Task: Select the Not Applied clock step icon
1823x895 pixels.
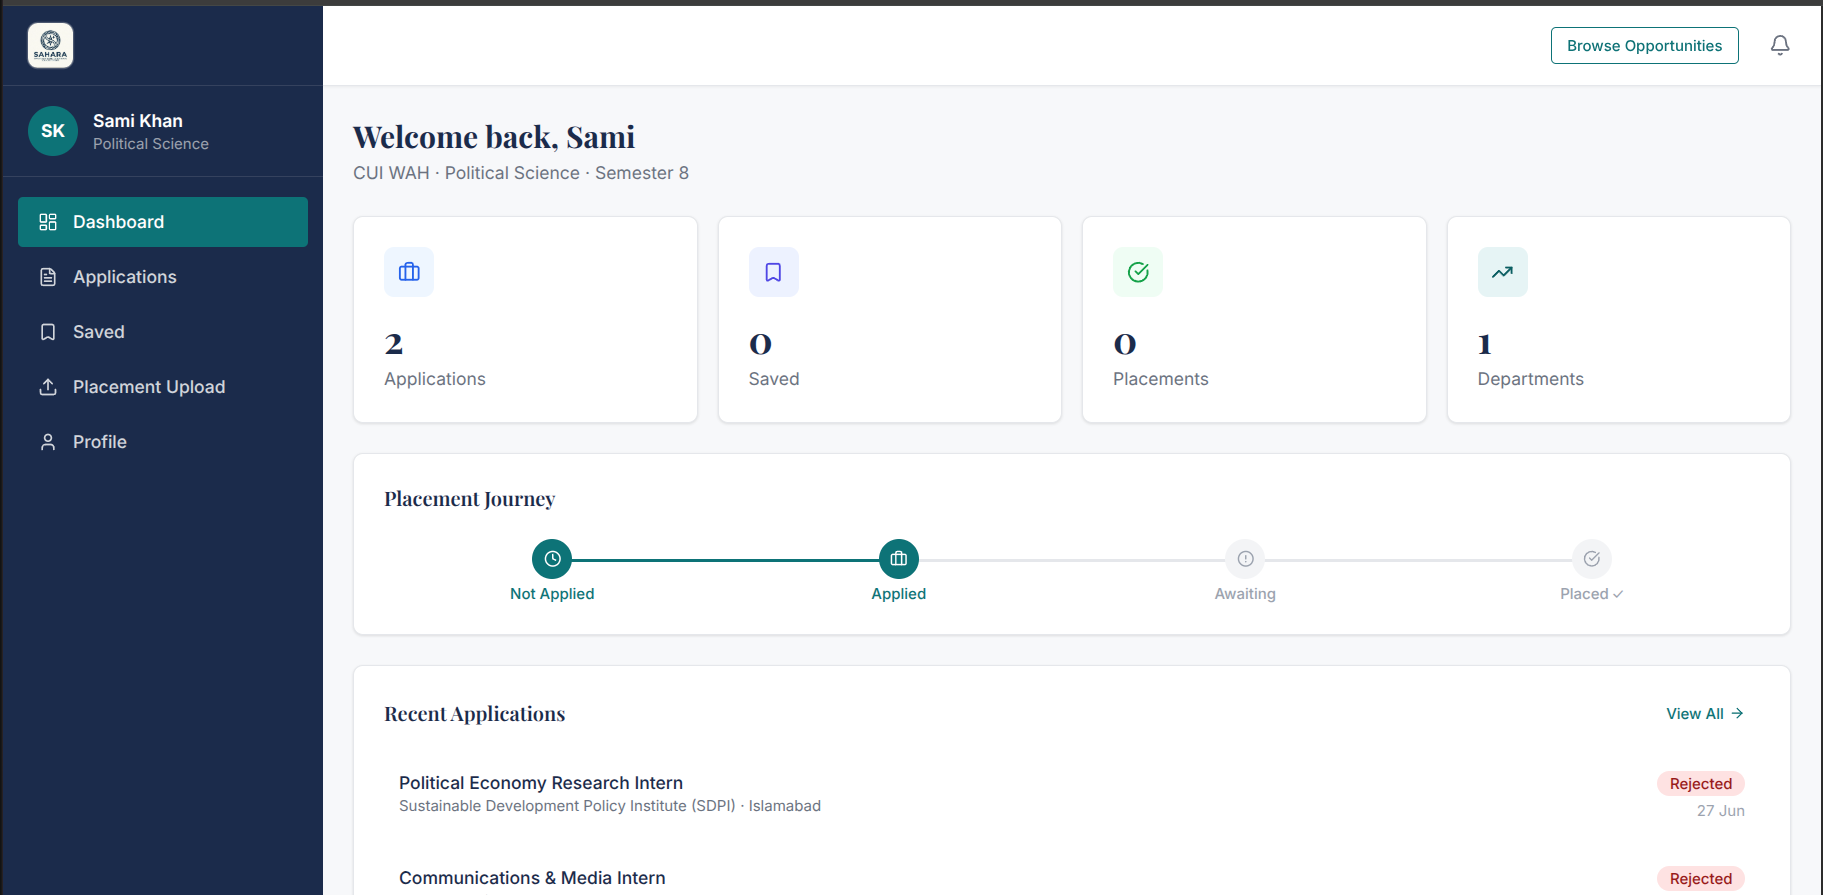Action: tap(552, 559)
